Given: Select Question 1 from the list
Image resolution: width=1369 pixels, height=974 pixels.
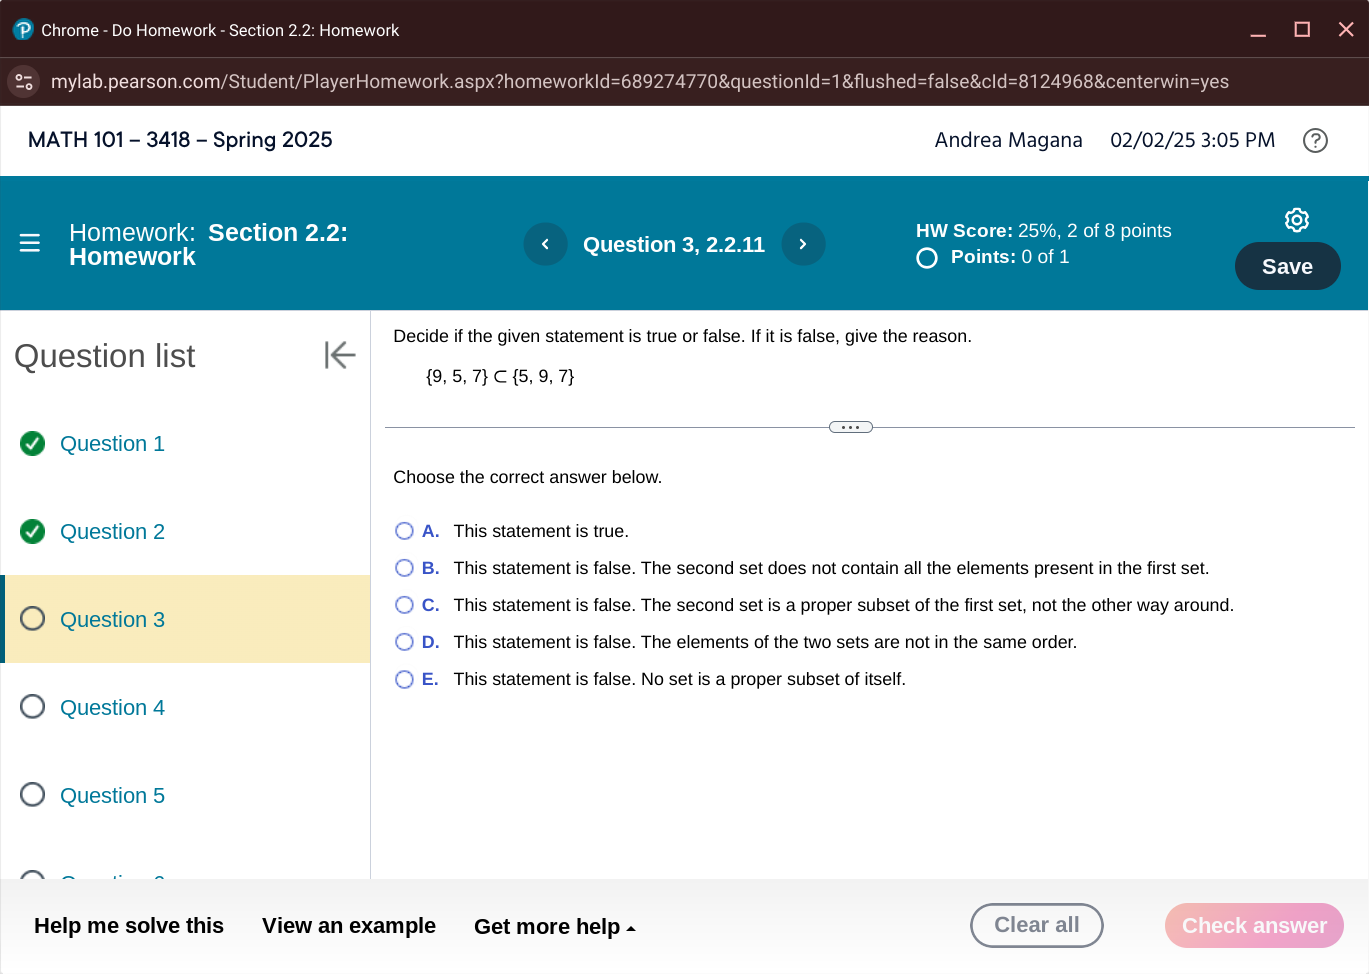Looking at the screenshot, I should (x=112, y=443).
